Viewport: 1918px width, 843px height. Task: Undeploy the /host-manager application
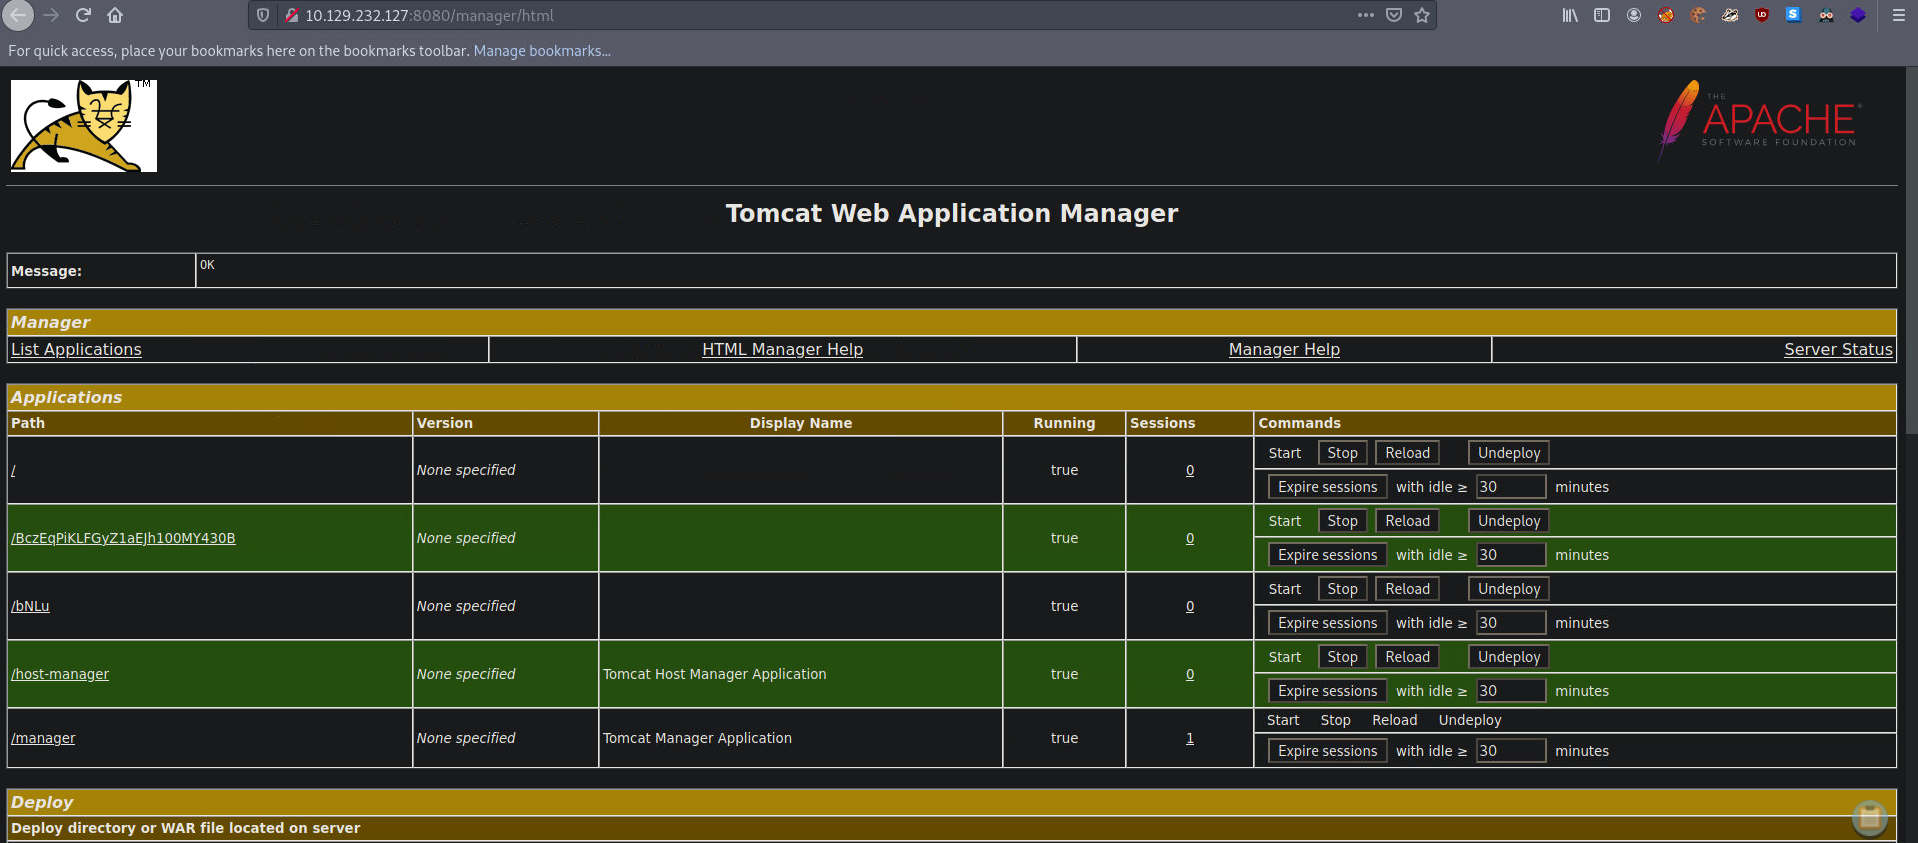pyautogui.click(x=1509, y=657)
